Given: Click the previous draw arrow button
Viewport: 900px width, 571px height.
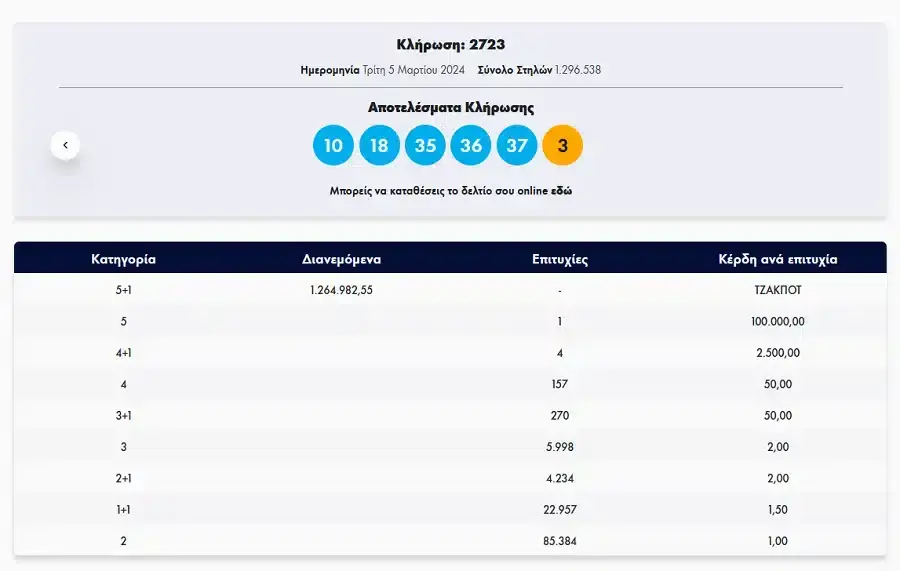Looking at the screenshot, I should pos(66,145).
